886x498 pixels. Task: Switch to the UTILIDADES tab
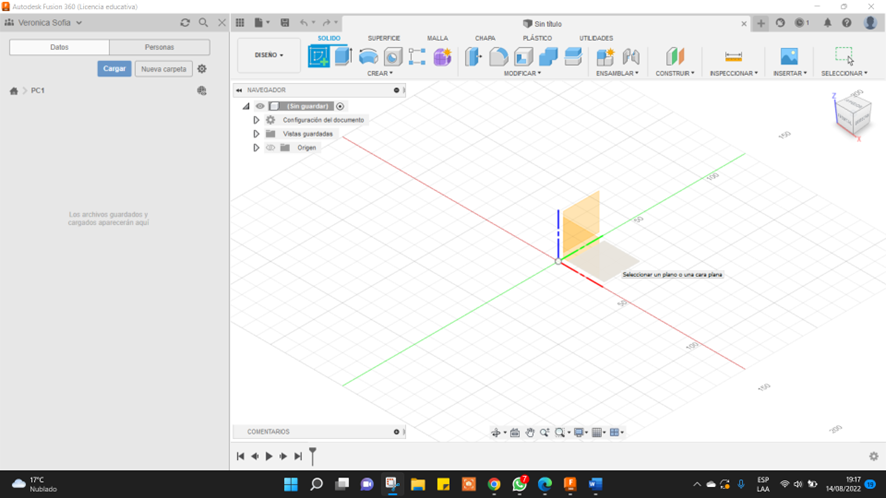coord(596,38)
